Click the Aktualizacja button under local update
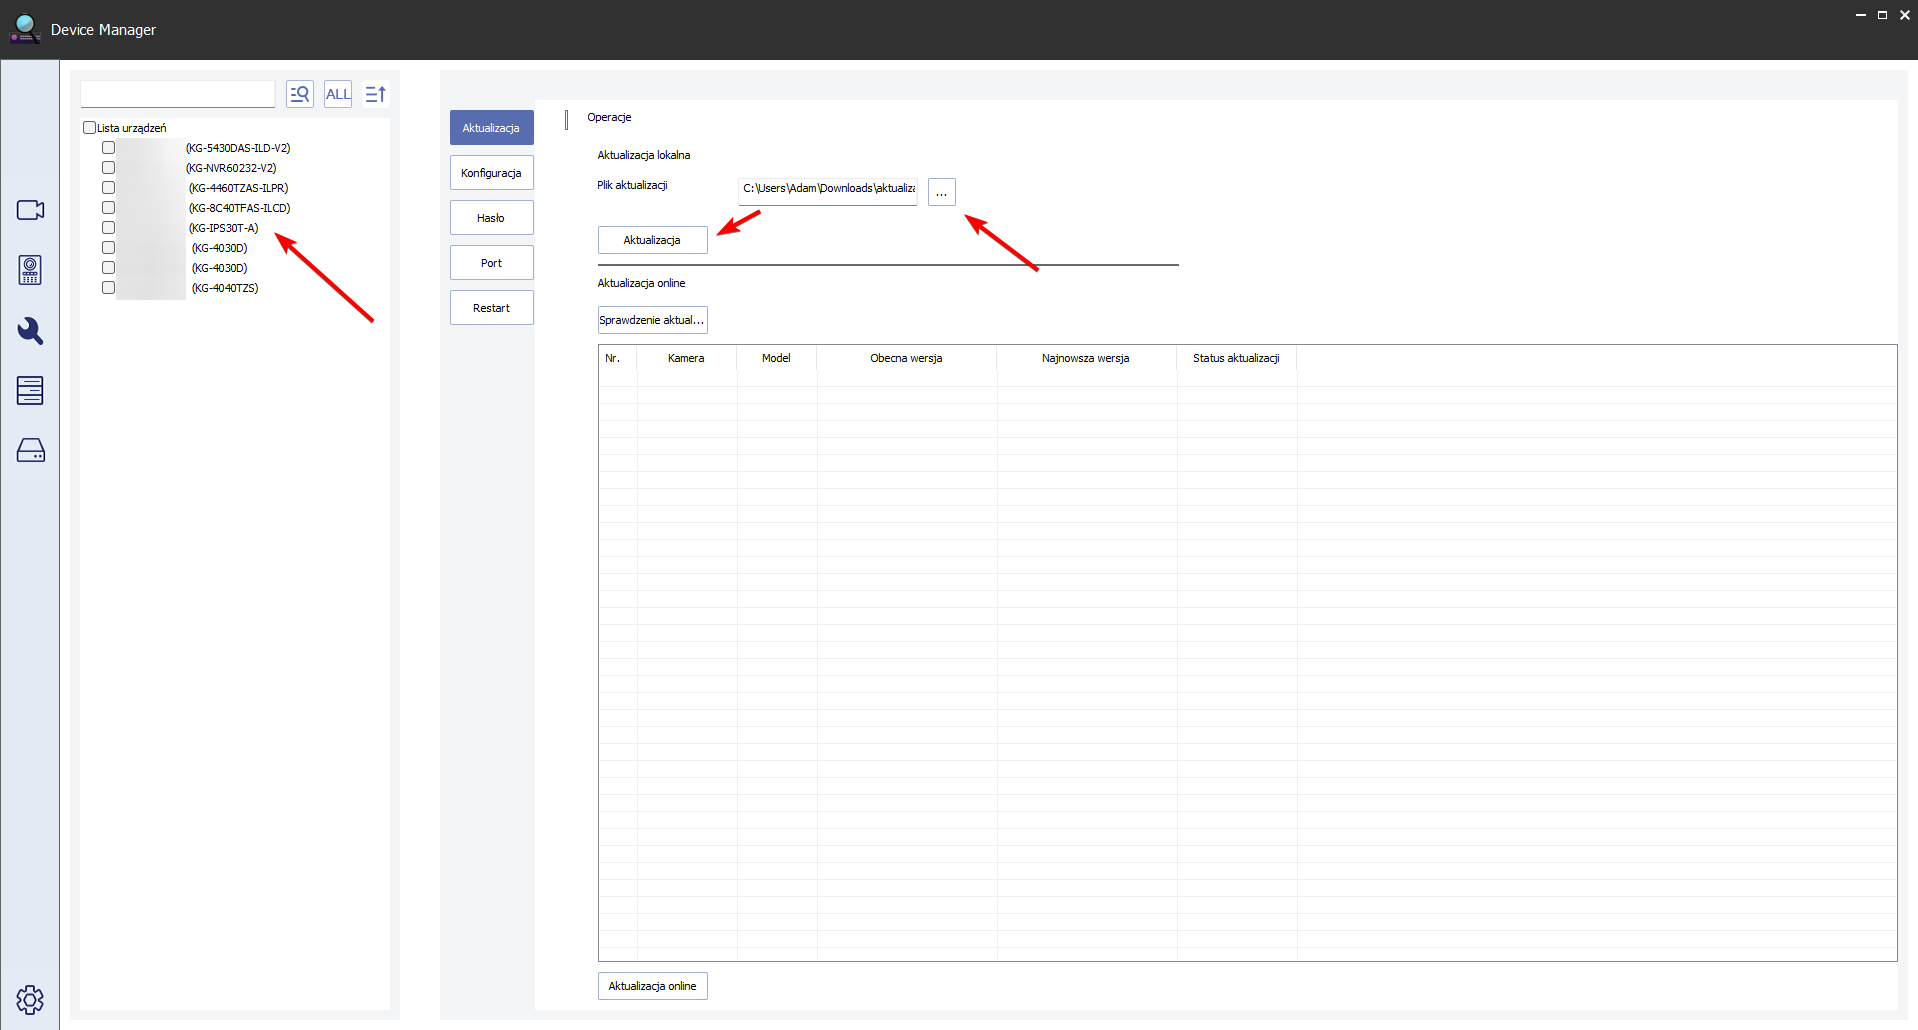Image resolution: width=1918 pixels, height=1030 pixels. (652, 240)
